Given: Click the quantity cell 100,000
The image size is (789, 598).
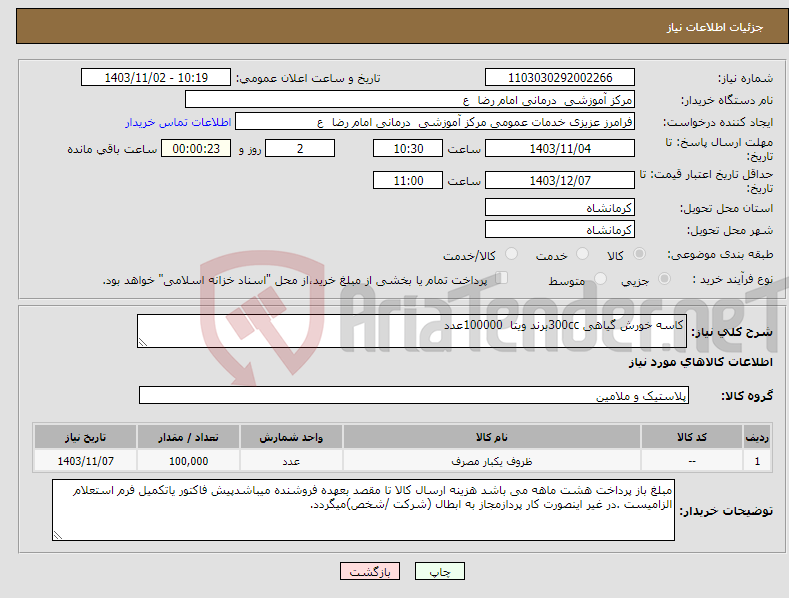Looking at the screenshot, I should coord(188,461).
